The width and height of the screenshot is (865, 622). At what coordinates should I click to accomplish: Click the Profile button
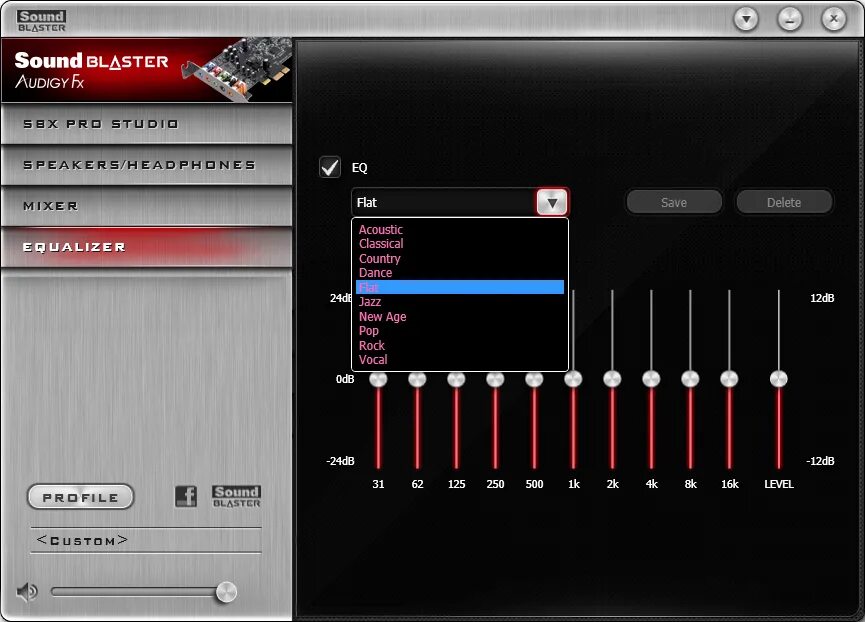(81, 497)
